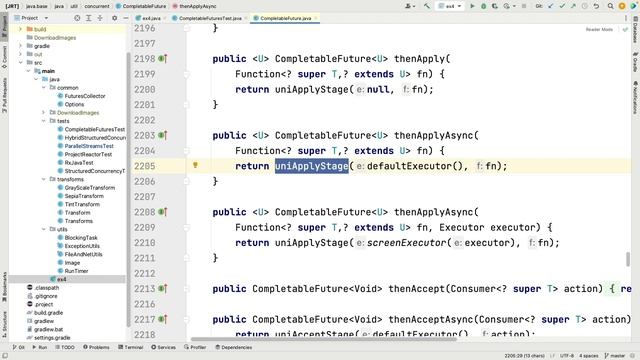The height and width of the screenshot is (360, 640).
Task: Open the profiler run options icon
Action: [x=508, y=6]
